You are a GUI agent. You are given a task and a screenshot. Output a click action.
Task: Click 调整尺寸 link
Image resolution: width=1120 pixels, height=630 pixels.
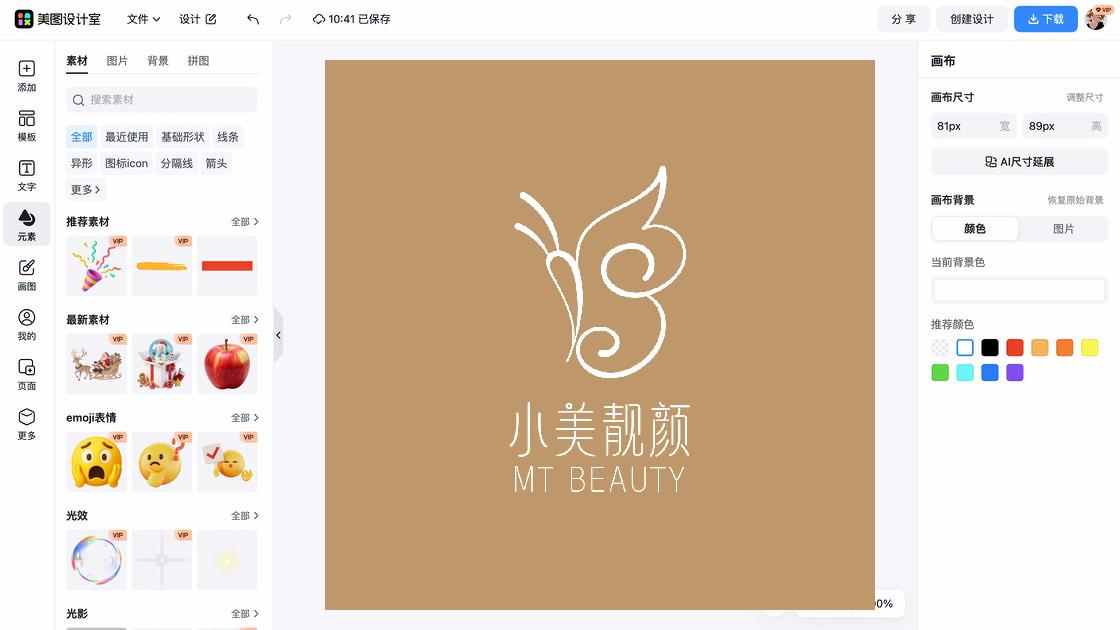[x=1084, y=97]
